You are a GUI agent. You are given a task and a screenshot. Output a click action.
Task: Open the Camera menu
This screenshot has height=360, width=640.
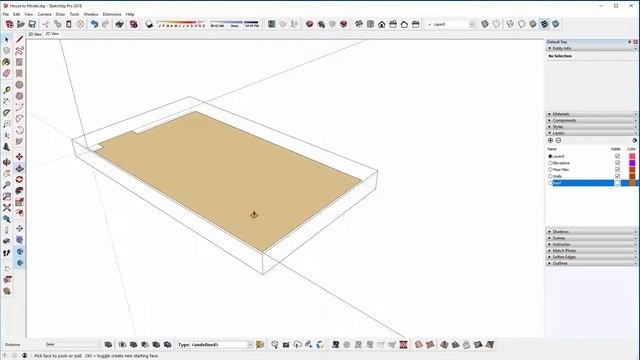point(44,14)
